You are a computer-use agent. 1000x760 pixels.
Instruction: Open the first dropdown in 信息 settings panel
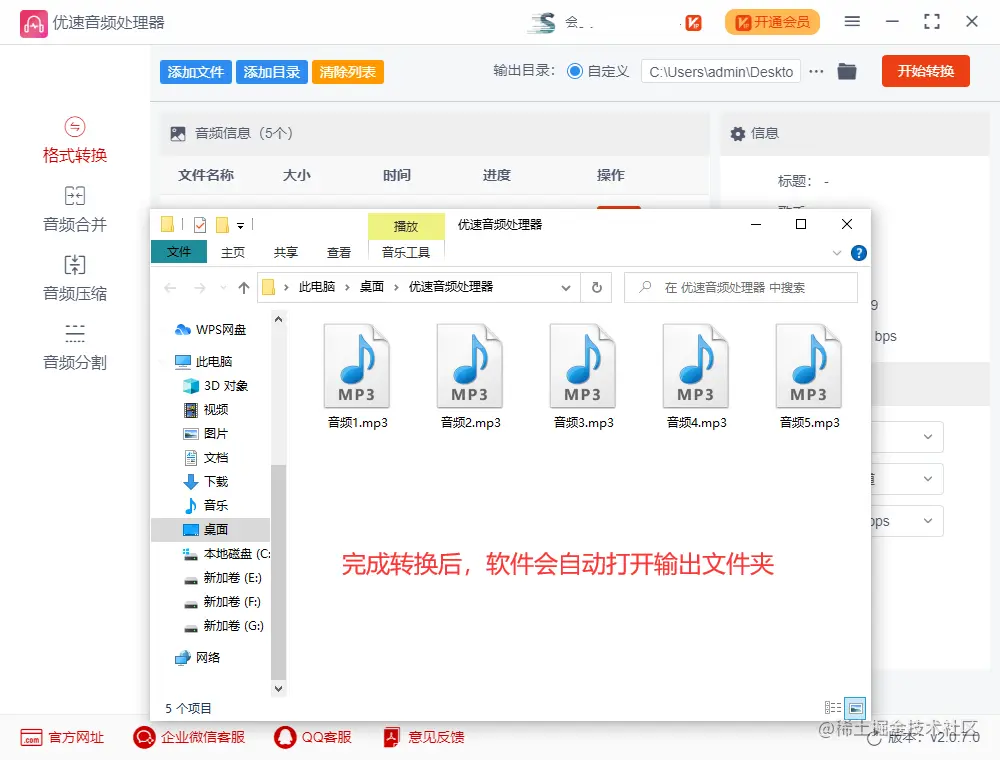coord(928,437)
